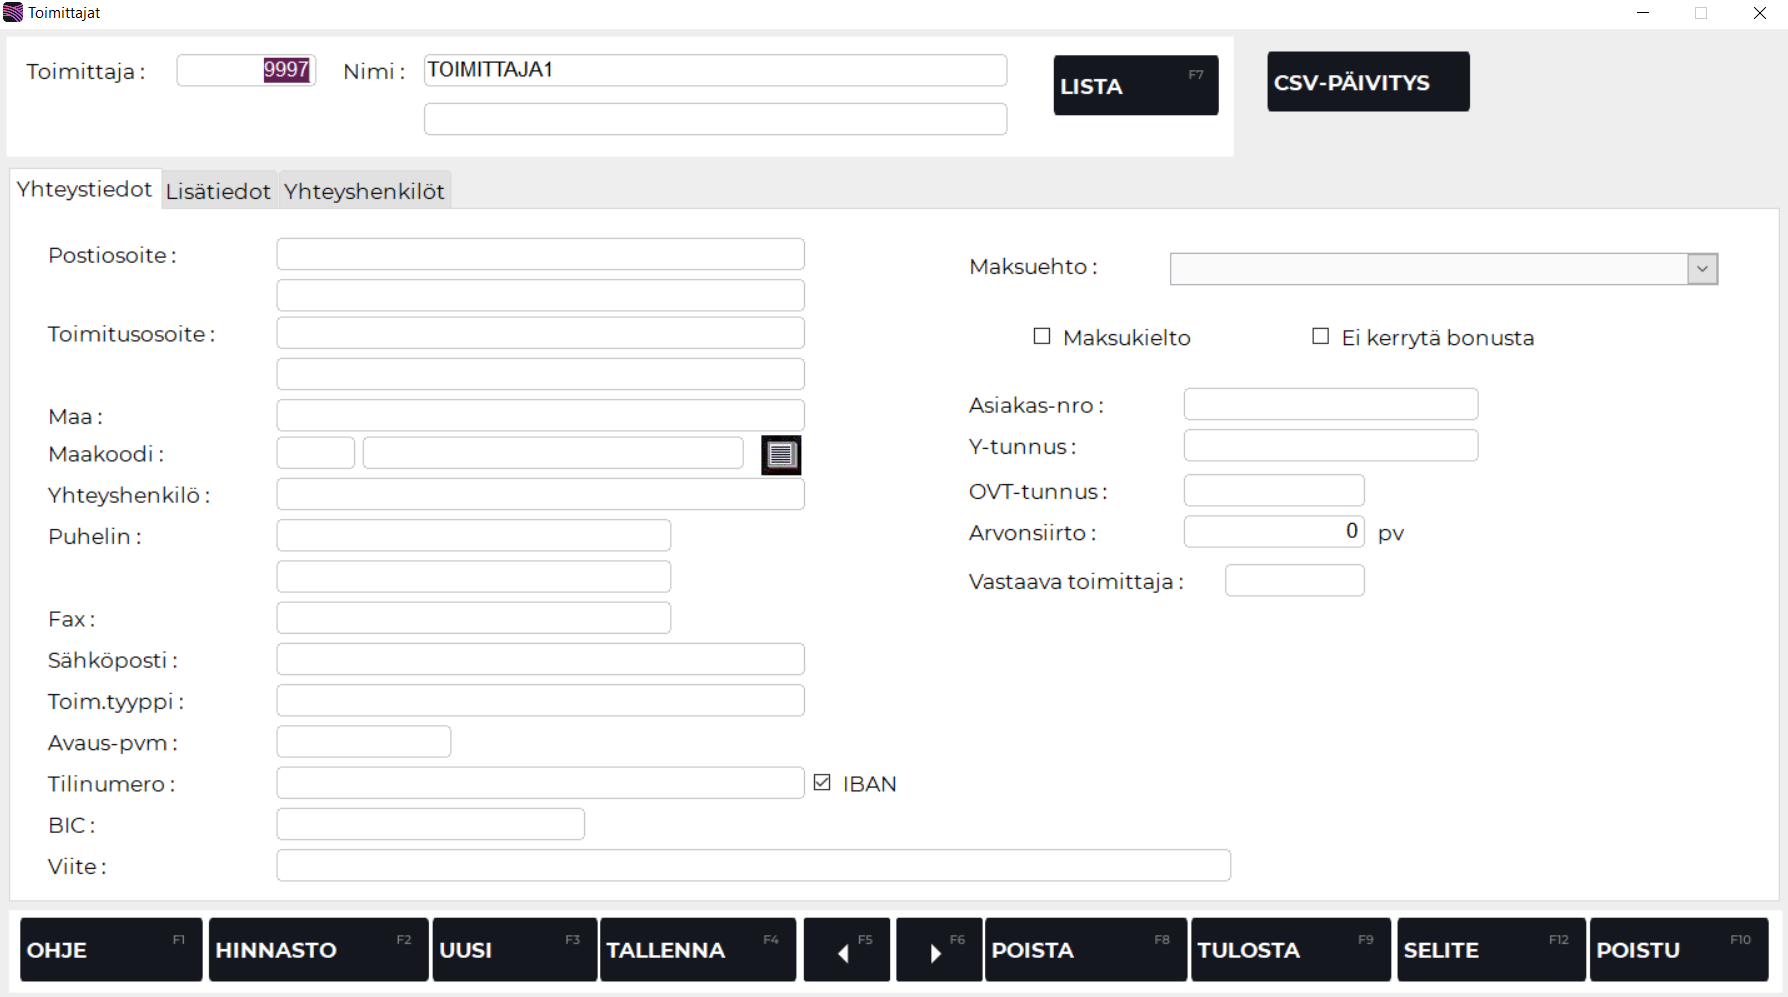Click the TULOSTA print button
The width and height of the screenshot is (1788, 997).
[1290, 950]
